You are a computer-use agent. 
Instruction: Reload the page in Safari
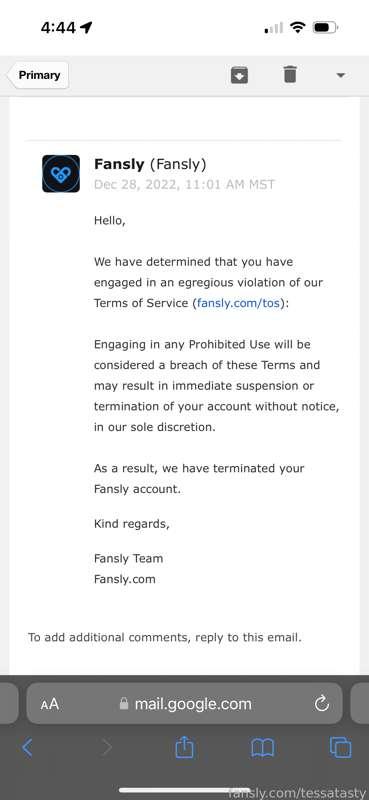click(322, 704)
